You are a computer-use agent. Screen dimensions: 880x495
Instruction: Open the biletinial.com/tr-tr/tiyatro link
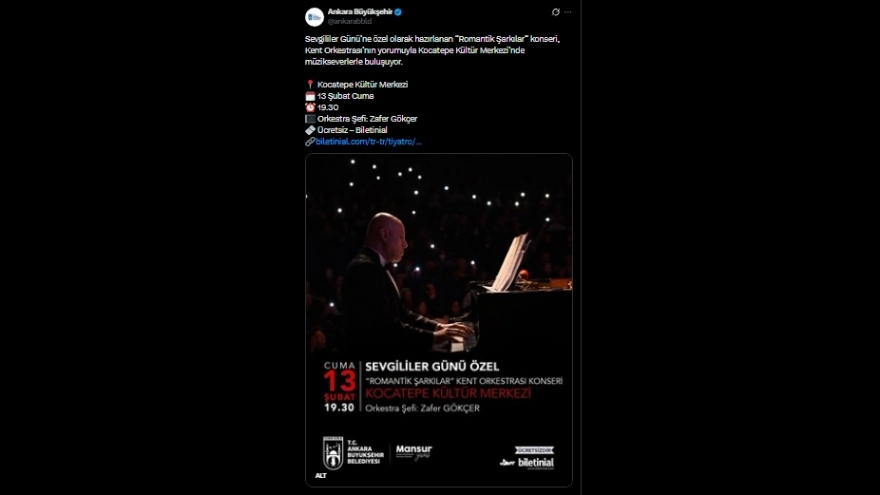click(x=368, y=141)
